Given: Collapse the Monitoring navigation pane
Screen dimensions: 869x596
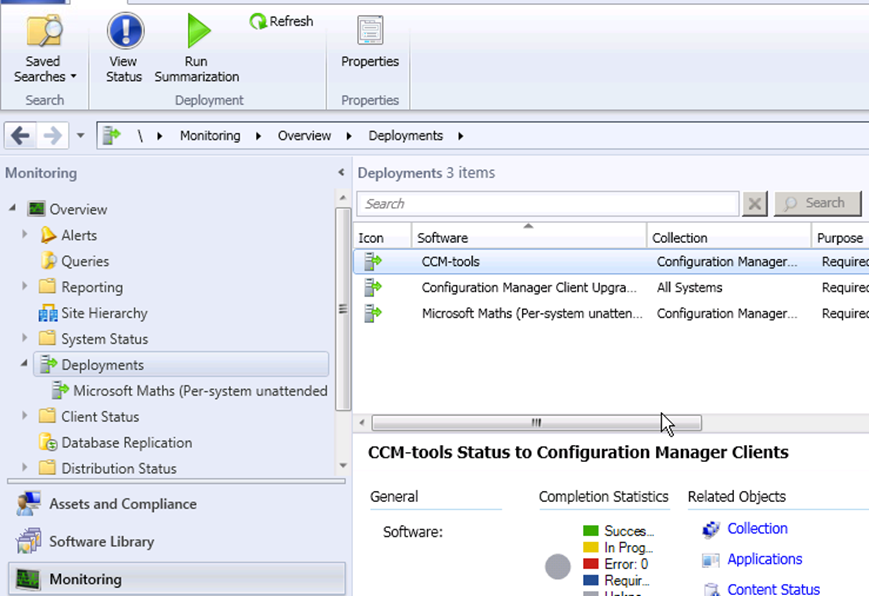Looking at the screenshot, I should click(x=341, y=173).
